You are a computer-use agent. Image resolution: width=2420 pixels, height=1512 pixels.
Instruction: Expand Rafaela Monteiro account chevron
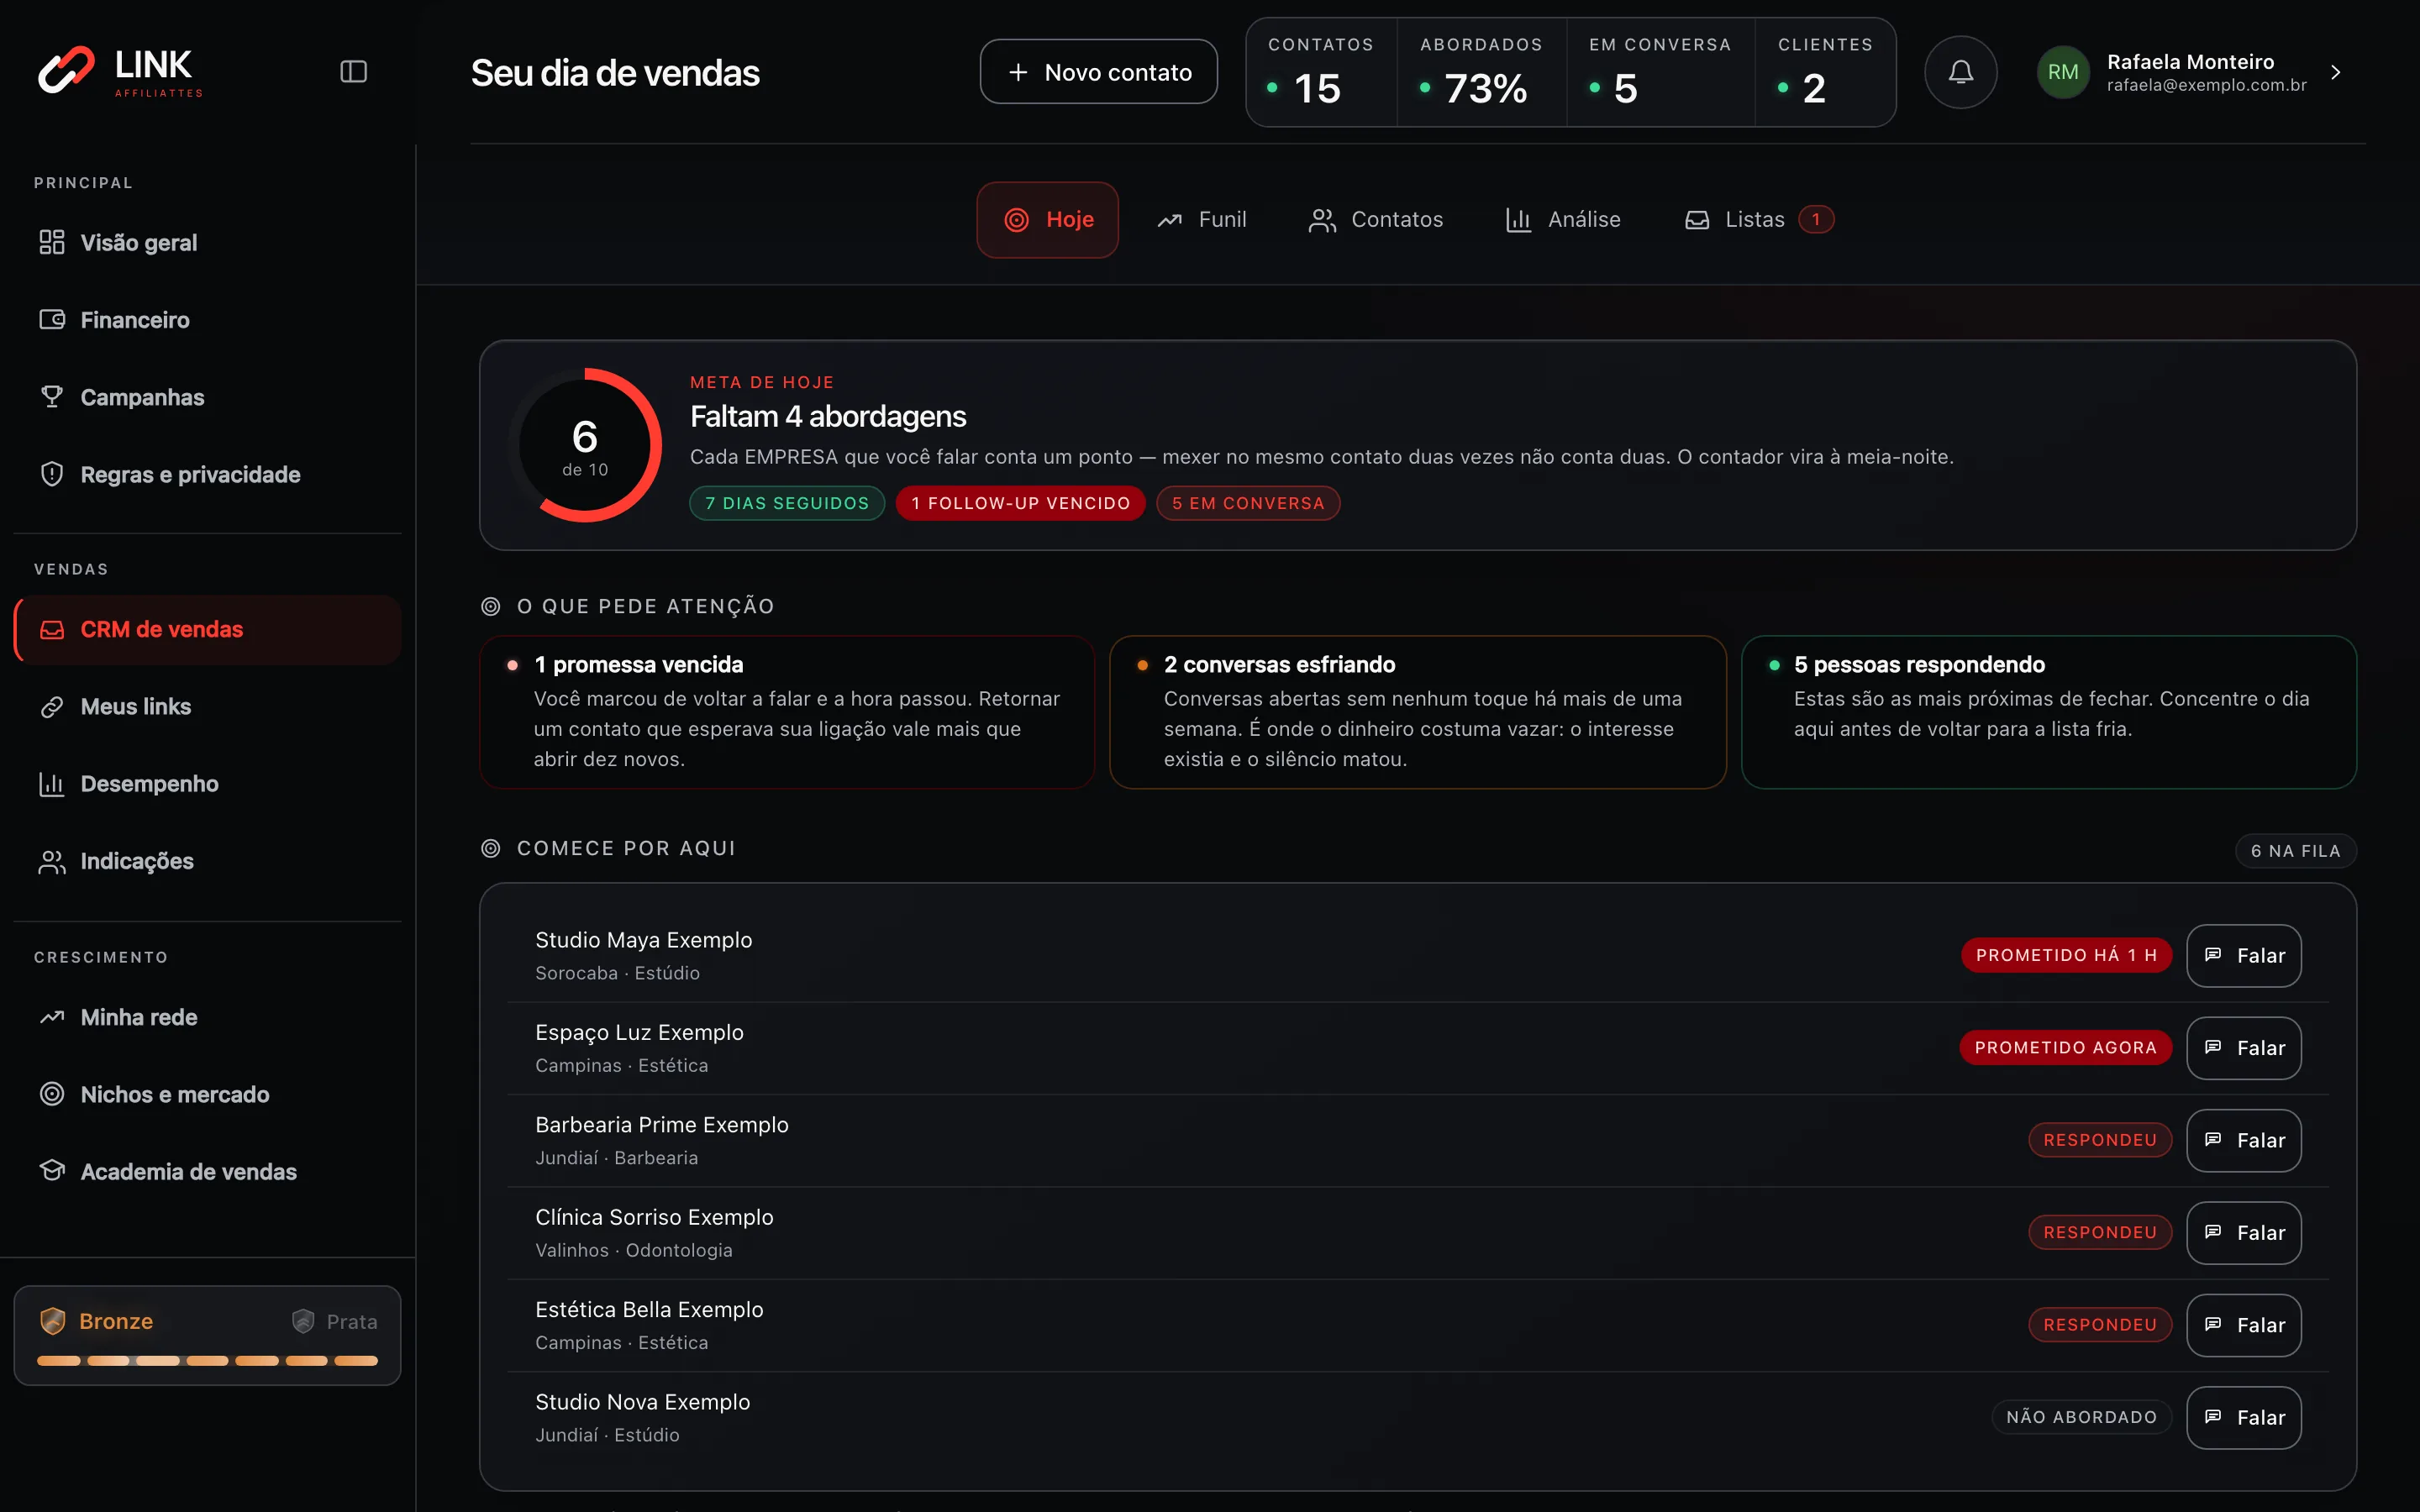point(2336,72)
